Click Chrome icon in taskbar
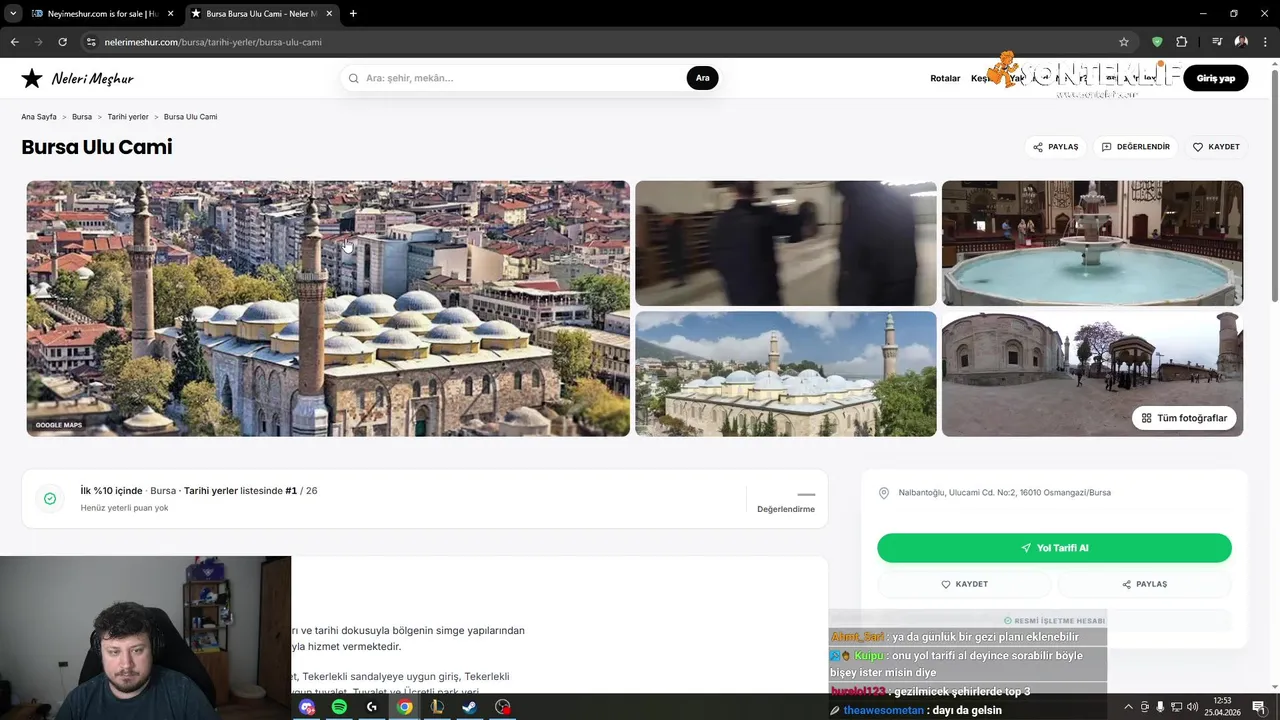1280x720 pixels. click(404, 707)
